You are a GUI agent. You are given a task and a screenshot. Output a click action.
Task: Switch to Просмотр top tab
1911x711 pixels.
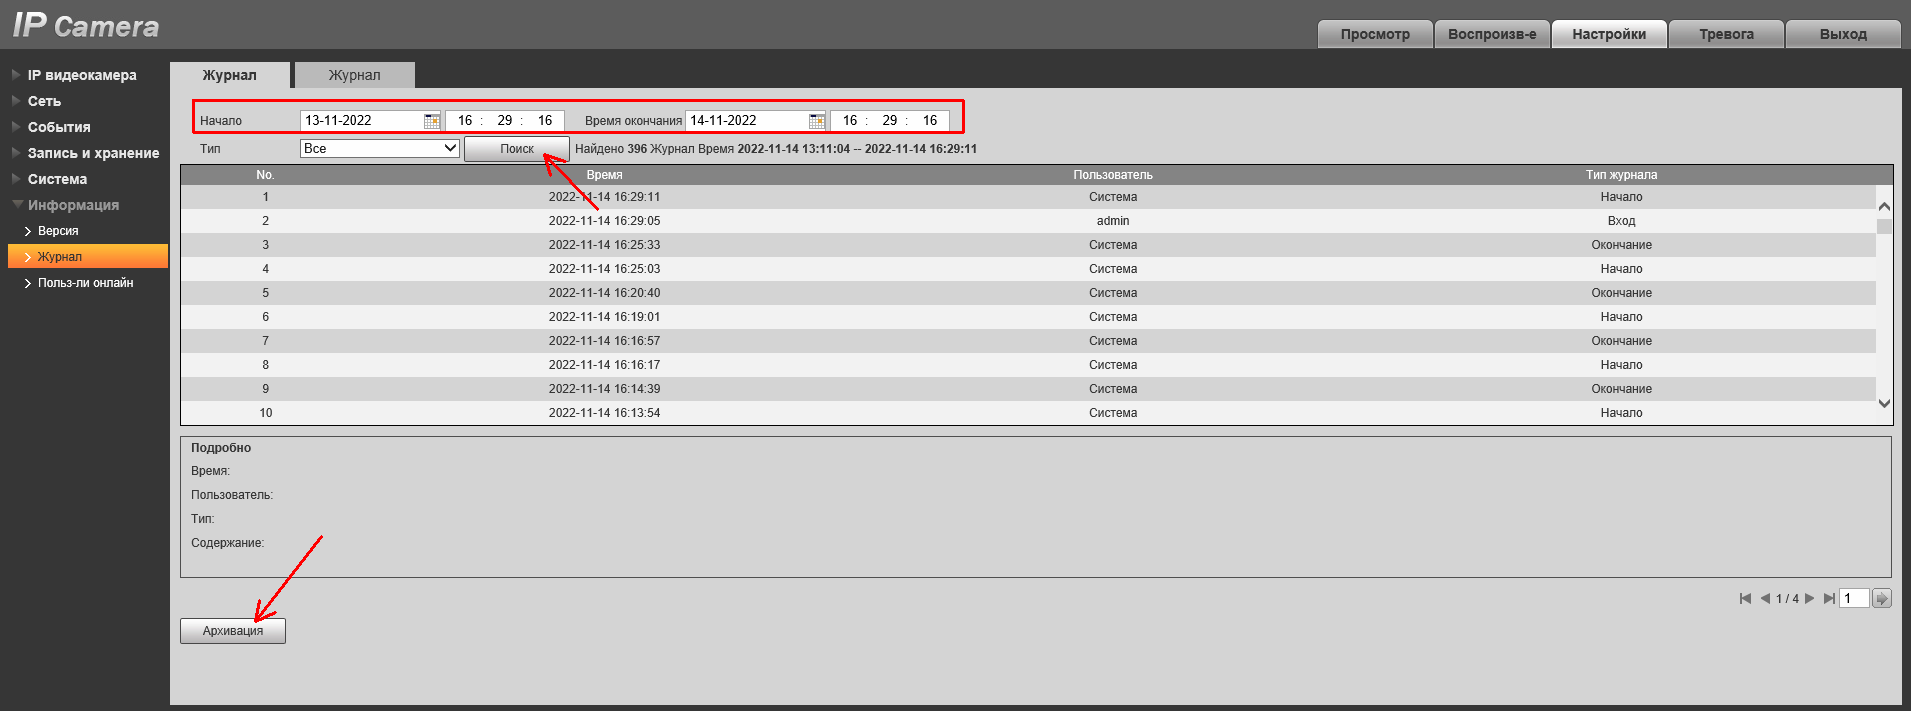tap(1375, 34)
